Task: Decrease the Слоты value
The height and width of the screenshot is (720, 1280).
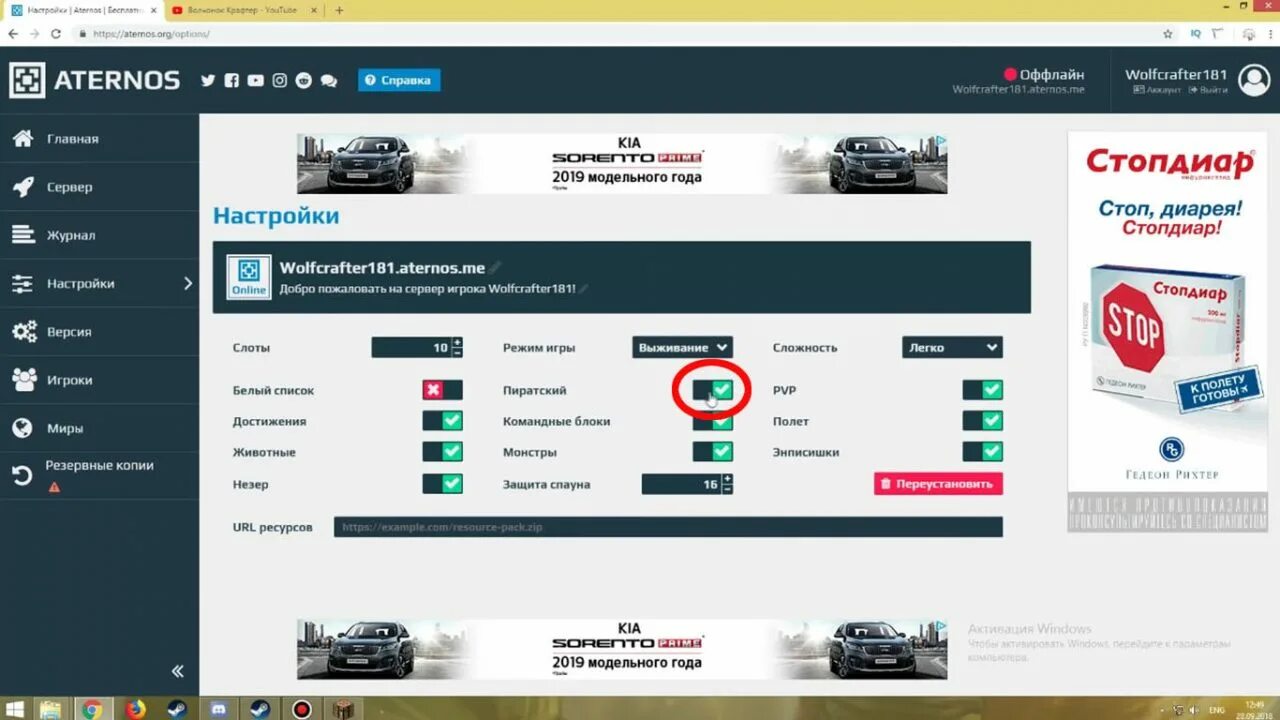Action: (458, 353)
